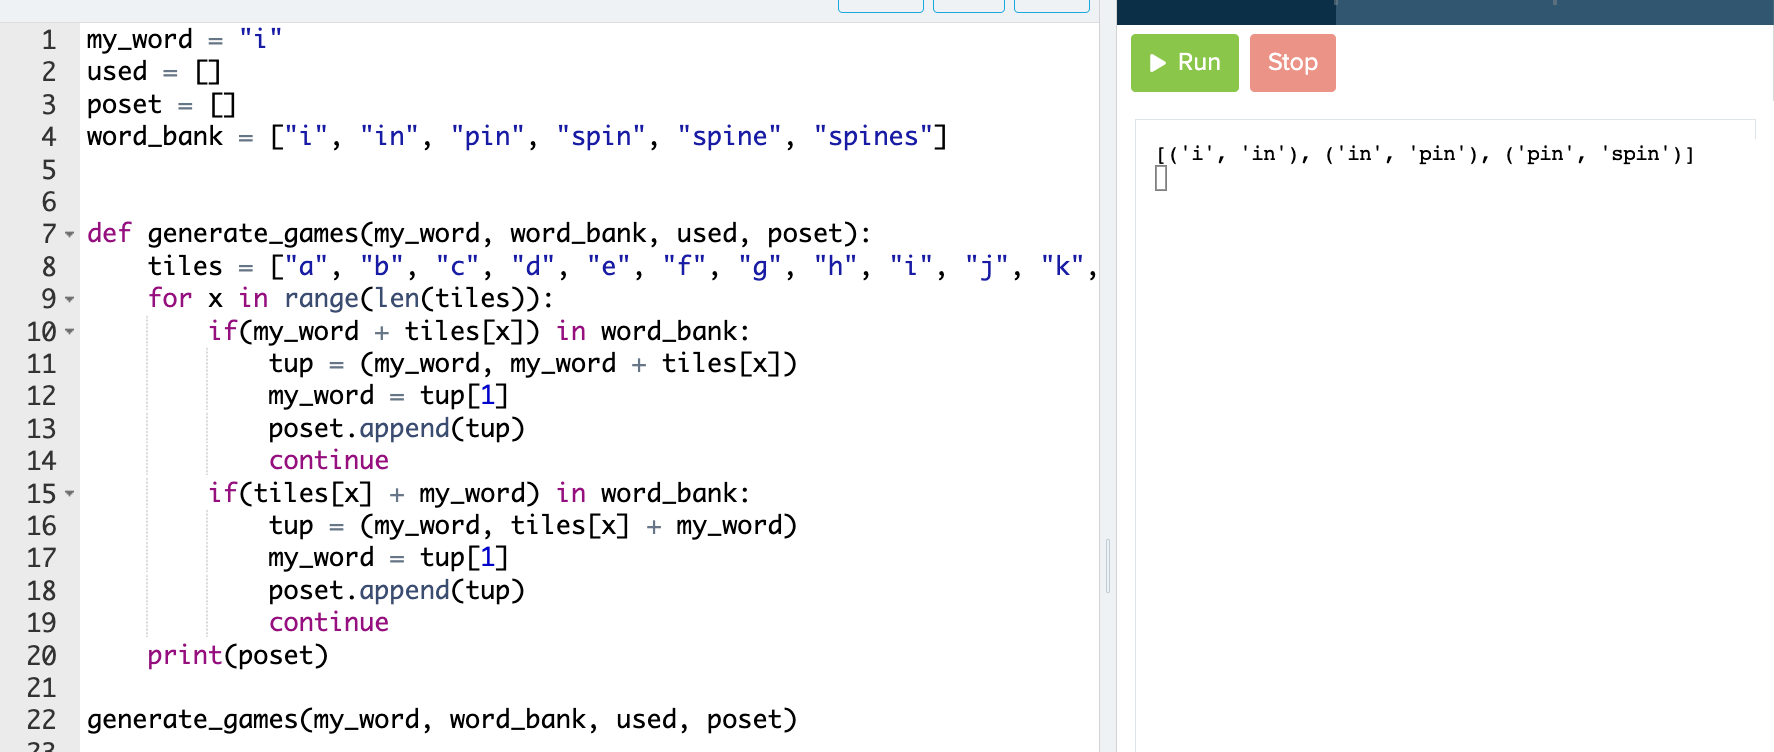Click the my_word = tup[1] on line 12

pyautogui.click(x=388, y=396)
